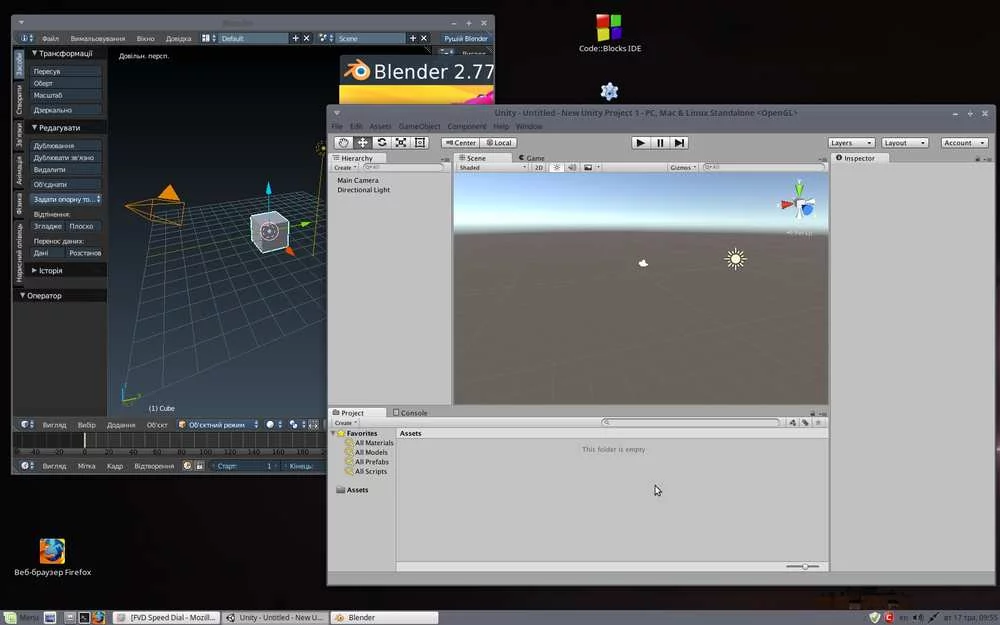Open Unity Window menu
Viewport: 1000px width, 625px height.
[x=529, y=126]
